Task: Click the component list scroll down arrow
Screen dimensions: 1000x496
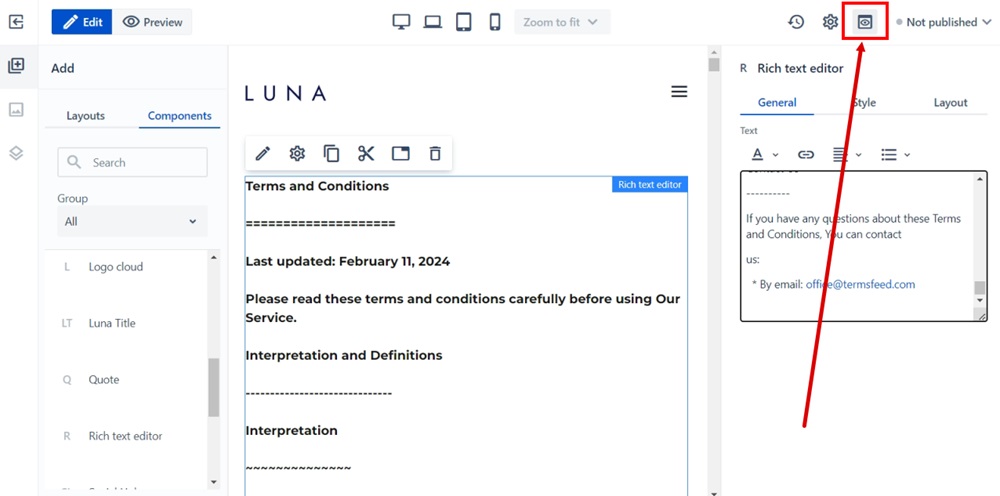Action: tap(214, 482)
